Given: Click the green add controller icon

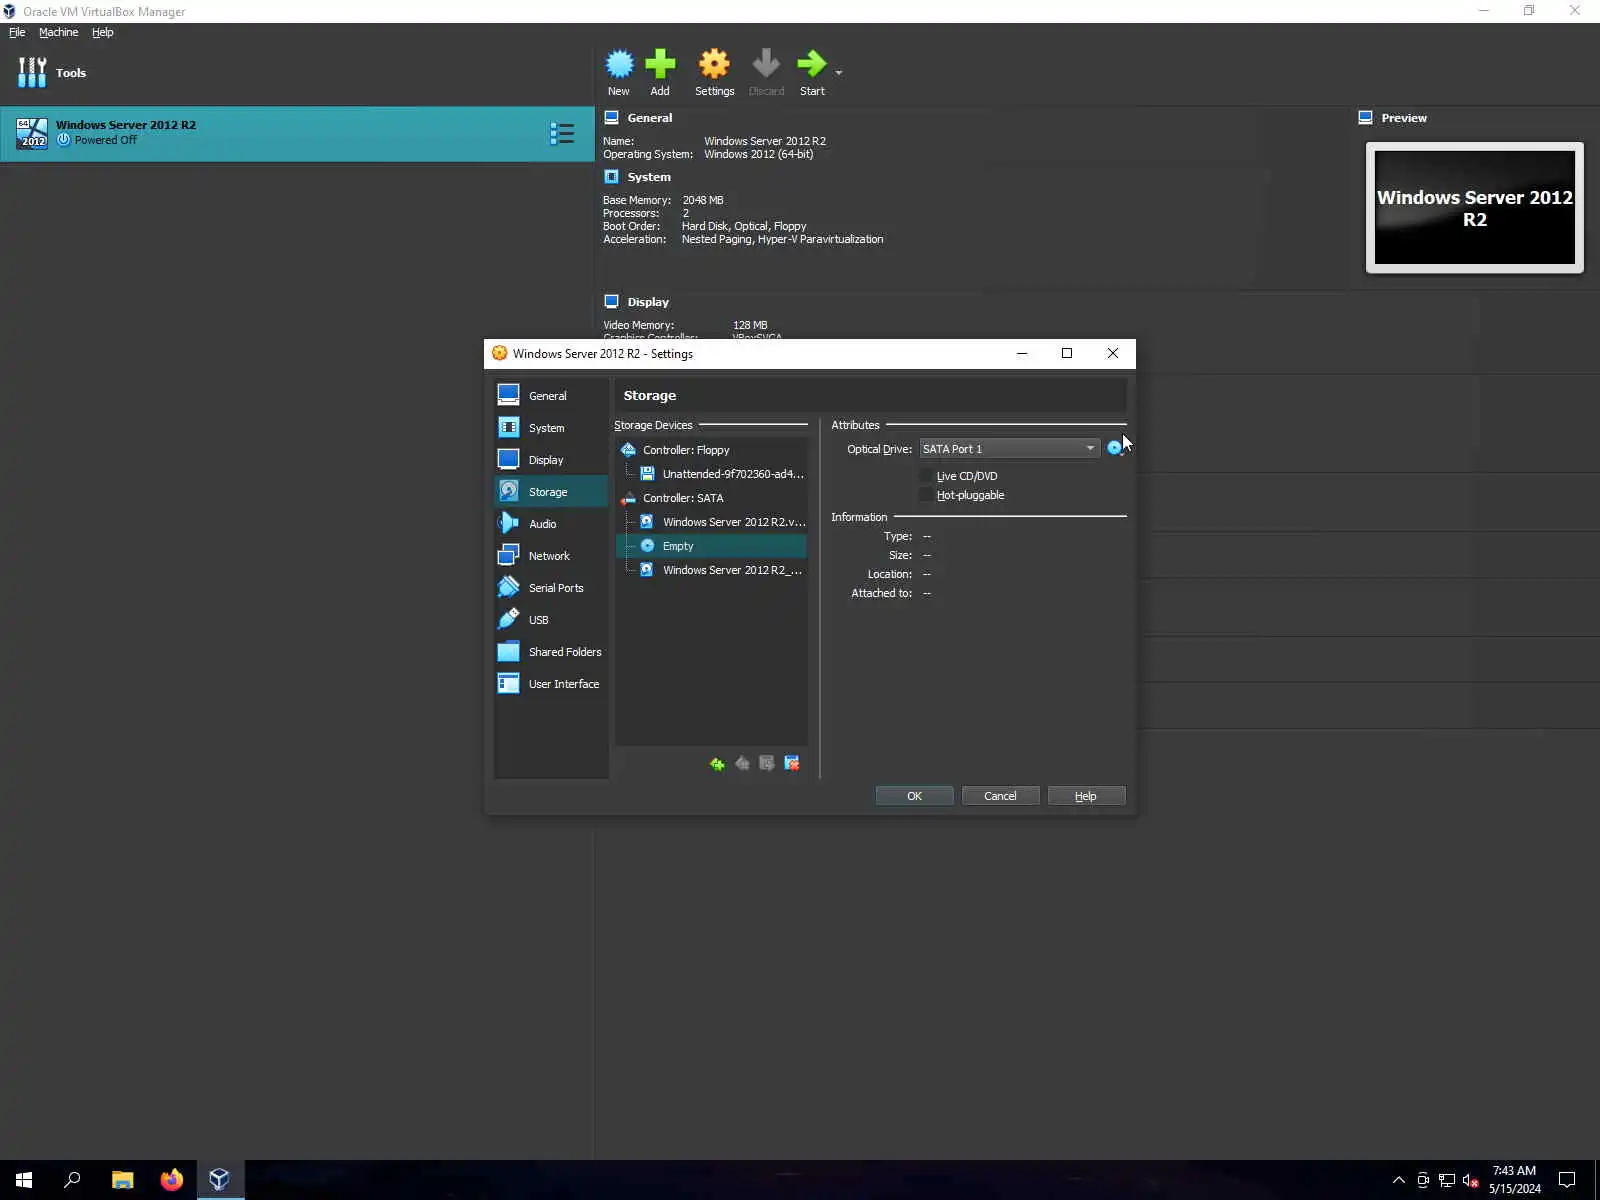Looking at the screenshot, I should (717, 764).
